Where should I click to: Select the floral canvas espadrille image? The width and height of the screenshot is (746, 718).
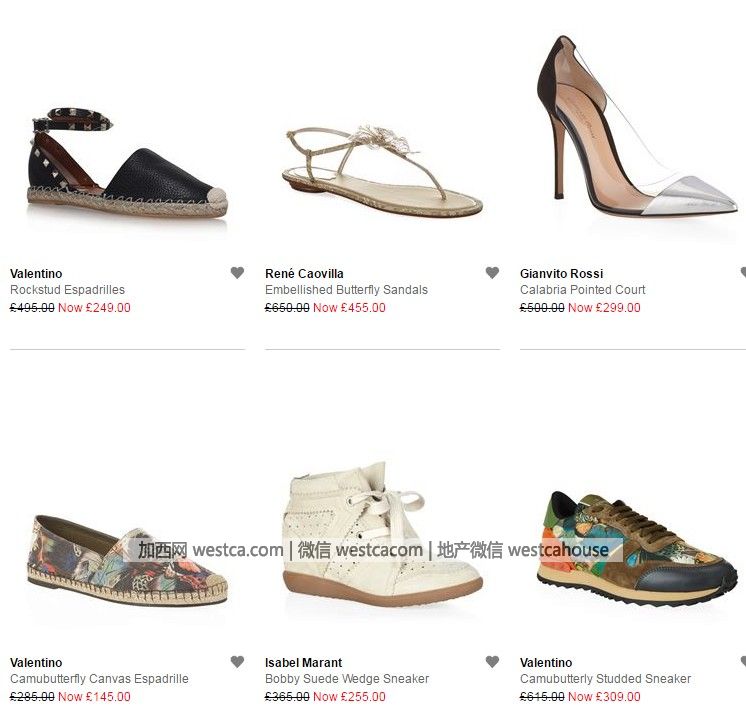127,560
